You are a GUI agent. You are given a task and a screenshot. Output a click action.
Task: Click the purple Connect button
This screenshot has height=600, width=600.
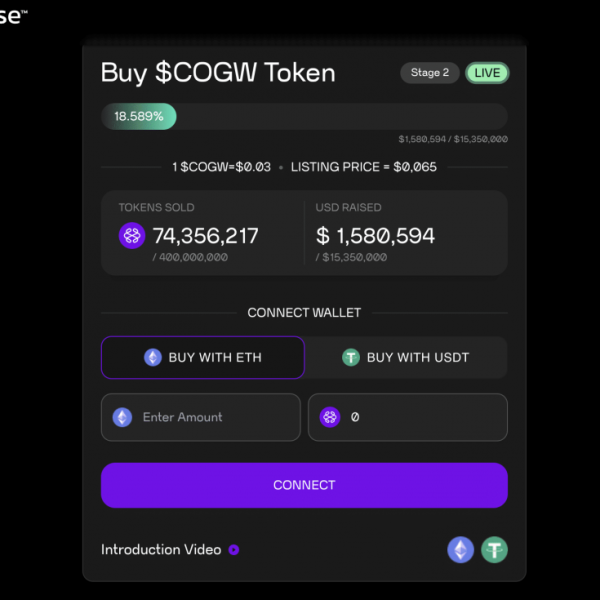(x=304, y=485)
